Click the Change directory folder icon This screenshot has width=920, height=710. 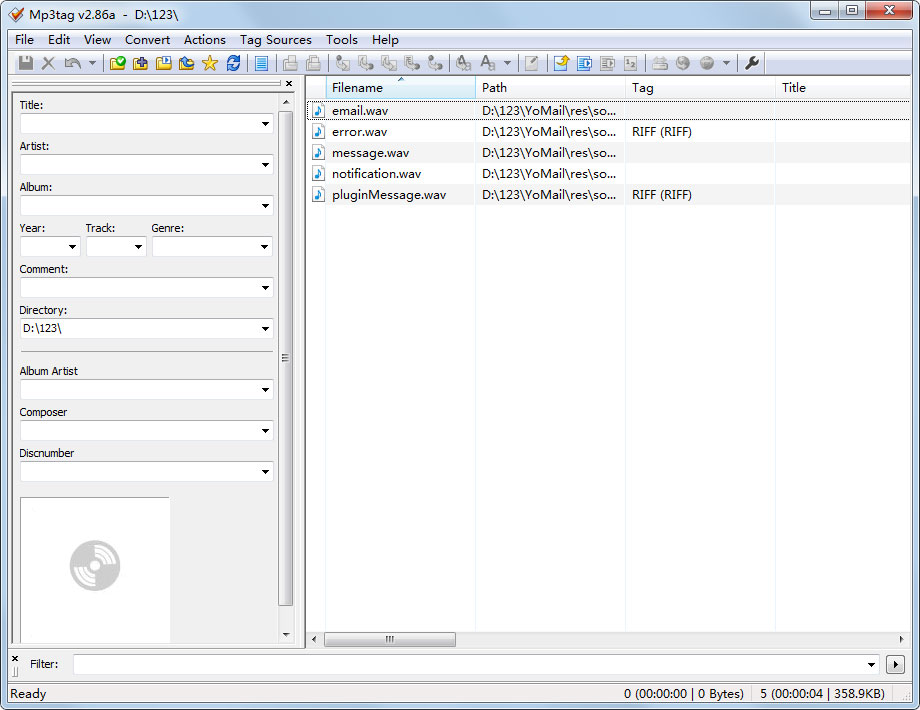pos(117,63)
